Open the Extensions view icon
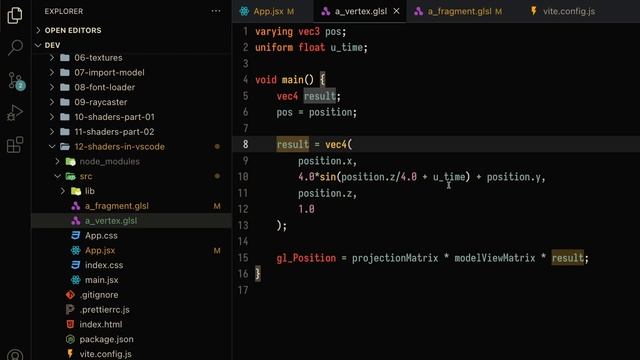The image size is (640, 360). (15, 145)
